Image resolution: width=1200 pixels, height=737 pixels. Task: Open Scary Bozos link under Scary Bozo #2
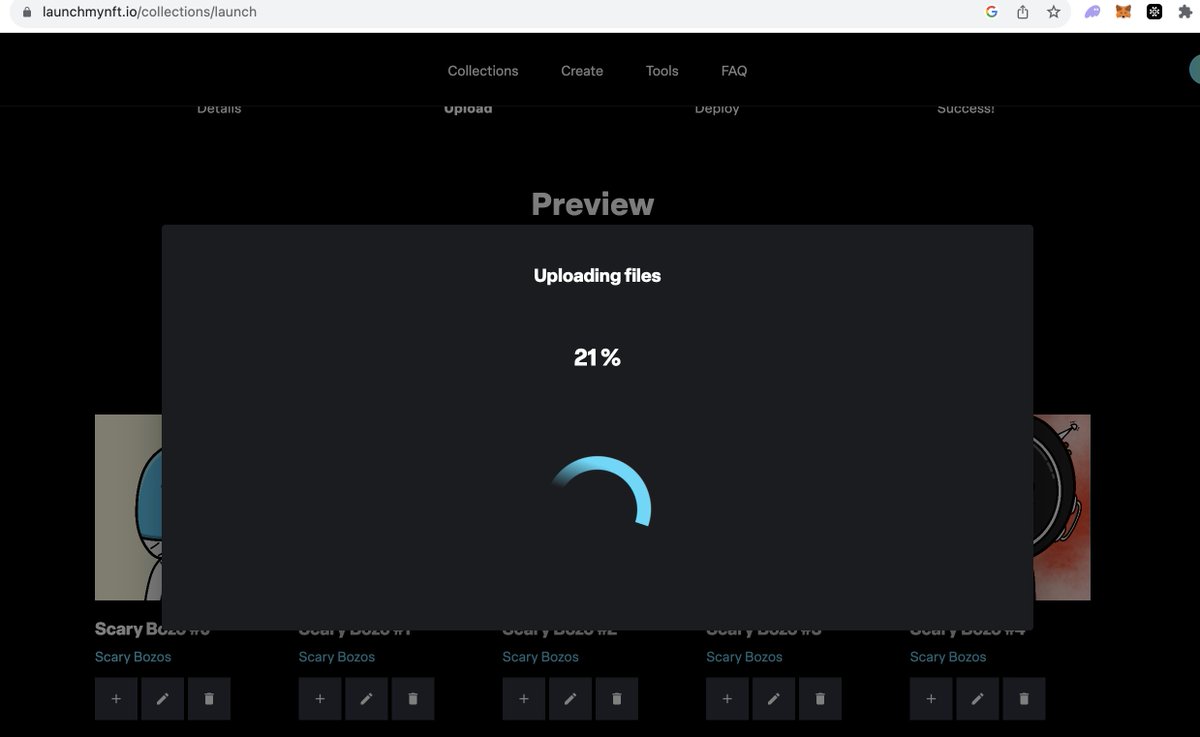541,657
